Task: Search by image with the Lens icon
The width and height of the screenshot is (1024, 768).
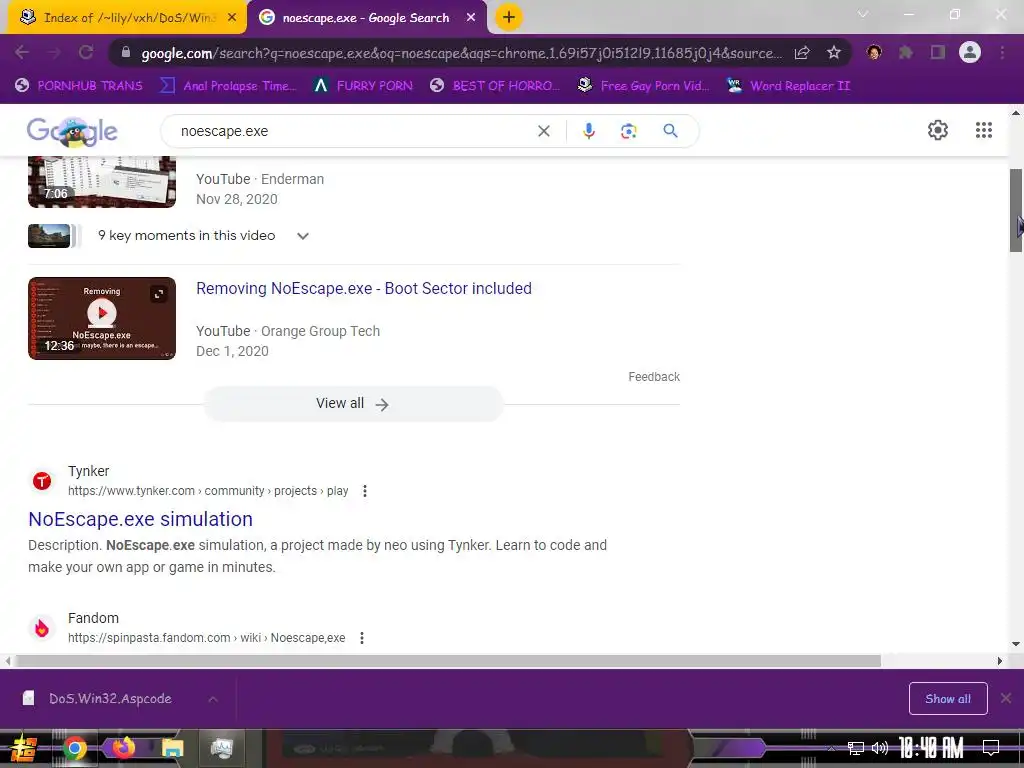Action: (628, 131)
